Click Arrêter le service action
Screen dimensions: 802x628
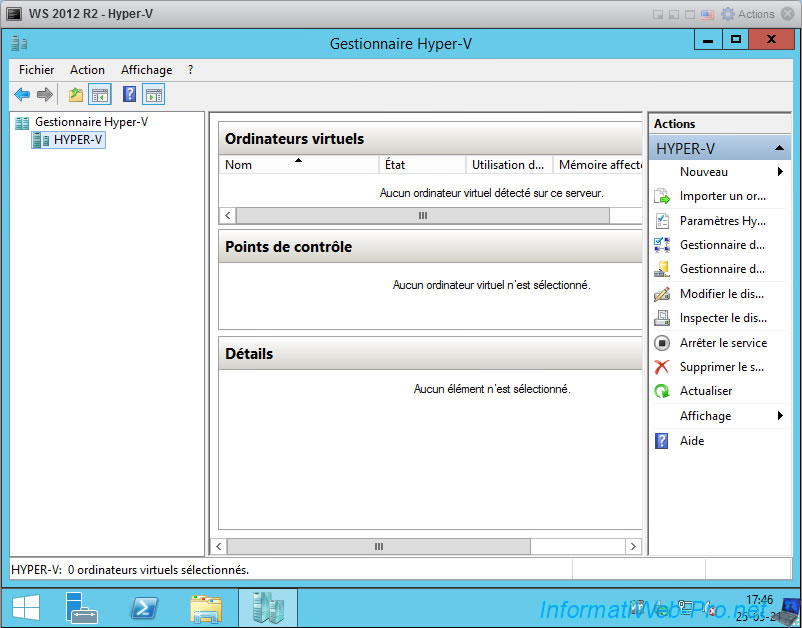[x=723, y=343]
